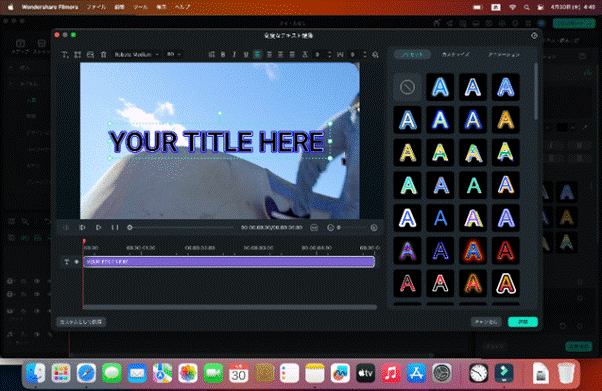Toggle italic formatting
The width and height of the screenshot is (602, 391).
[234, 55]
